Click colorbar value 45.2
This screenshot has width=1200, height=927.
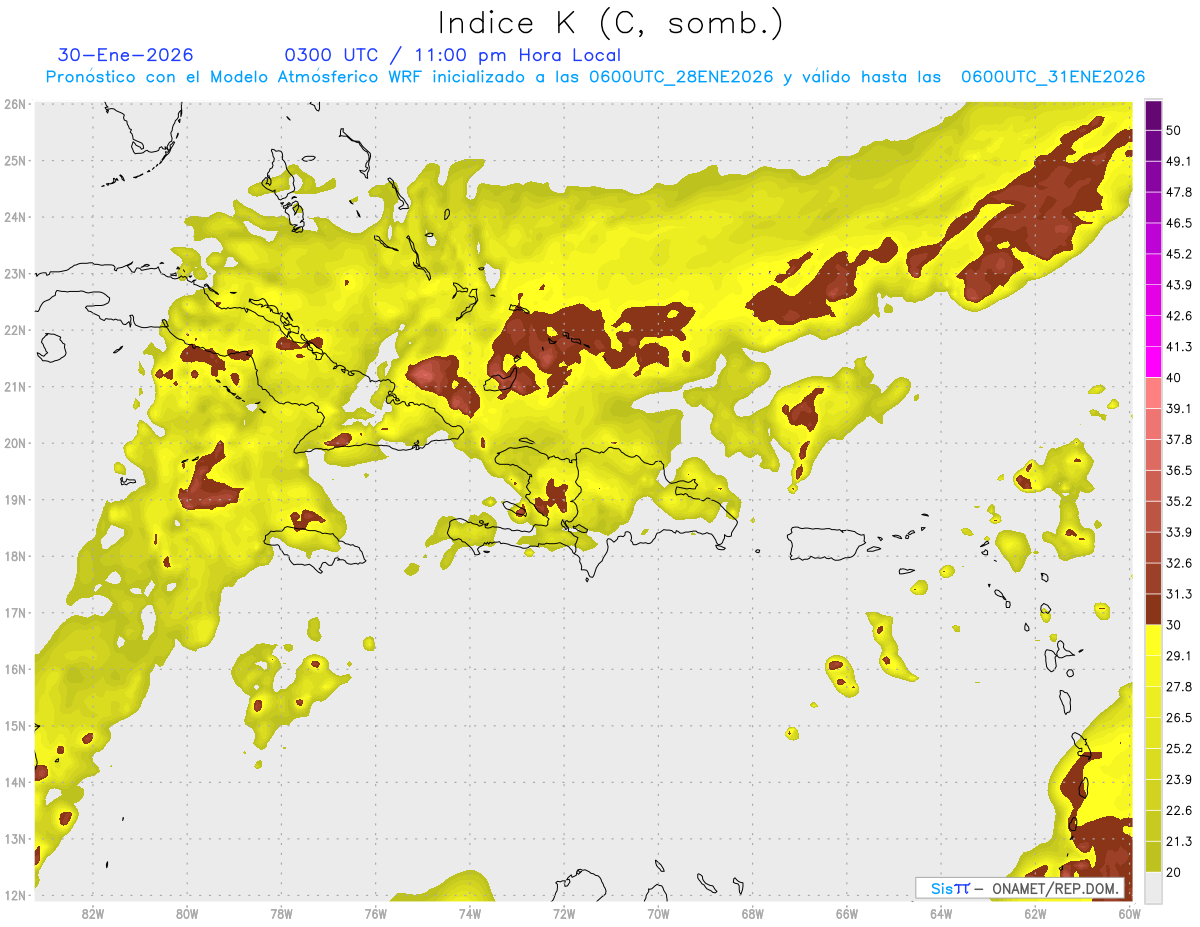1179,254
